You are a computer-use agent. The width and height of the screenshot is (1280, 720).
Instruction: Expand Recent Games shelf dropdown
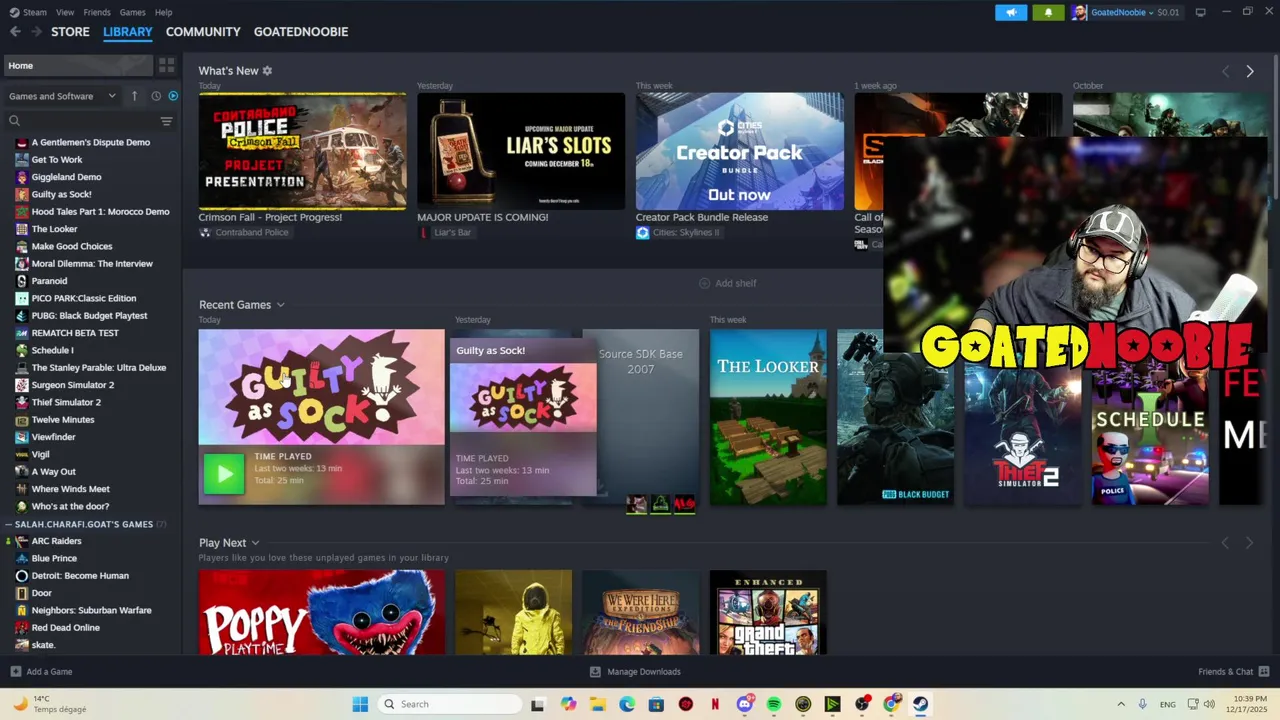[281, 305]
